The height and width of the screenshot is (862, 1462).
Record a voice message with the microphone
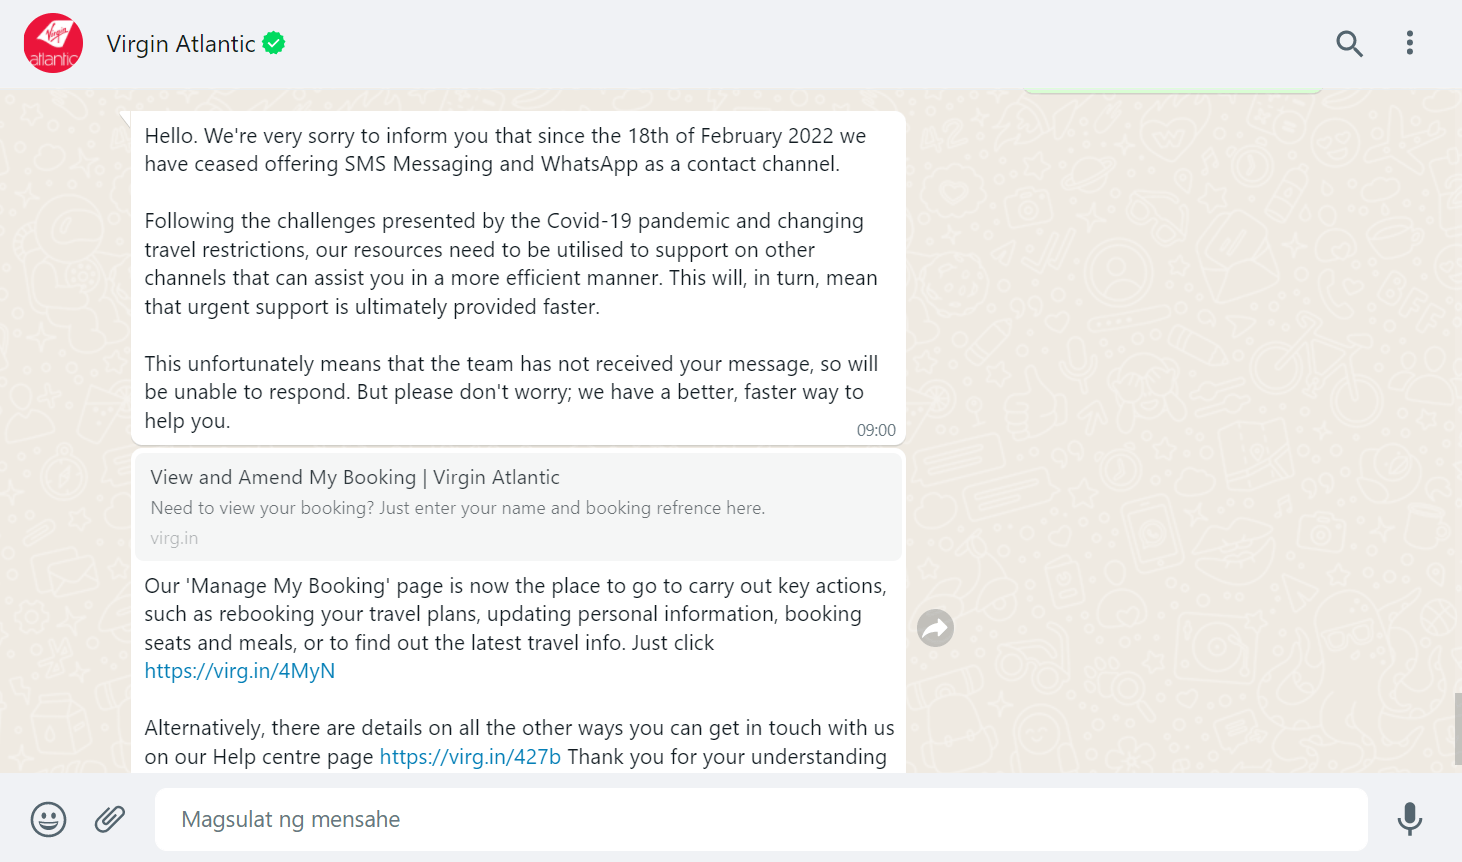(x=1409, y=819)
